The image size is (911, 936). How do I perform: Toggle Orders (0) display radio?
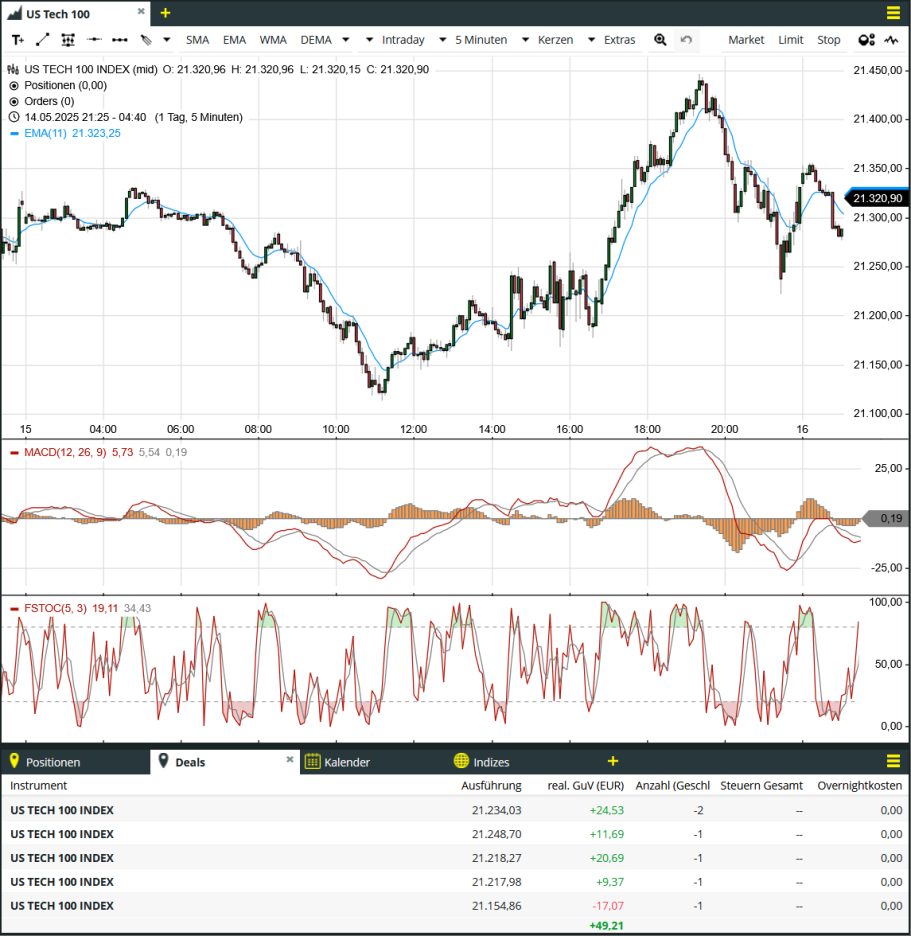tap(14, 101)
